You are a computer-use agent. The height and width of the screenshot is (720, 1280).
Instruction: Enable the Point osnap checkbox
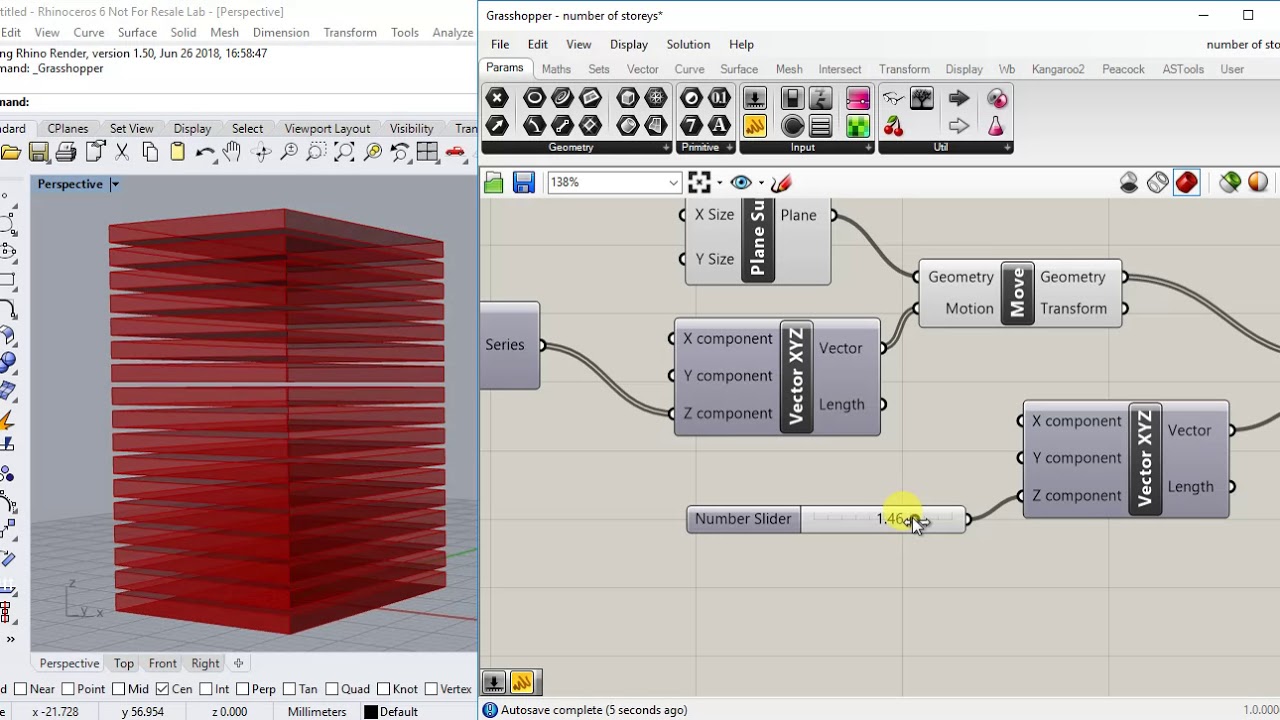pyautogui.click(x=68, y=689)
